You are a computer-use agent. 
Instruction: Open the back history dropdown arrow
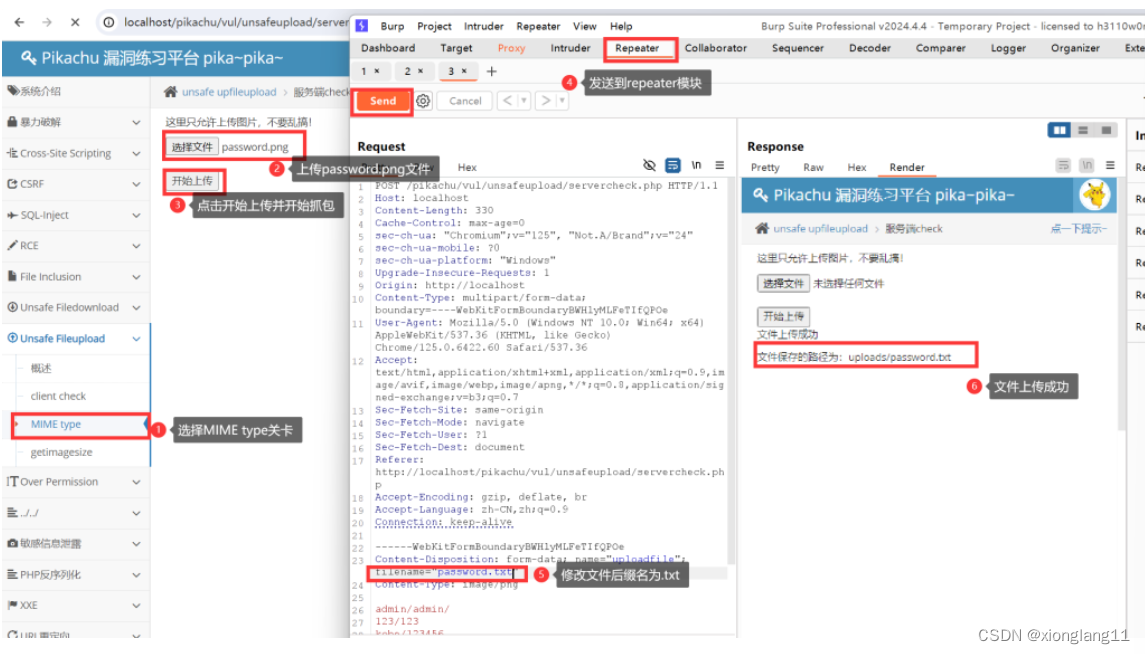[x=524, y=101]
